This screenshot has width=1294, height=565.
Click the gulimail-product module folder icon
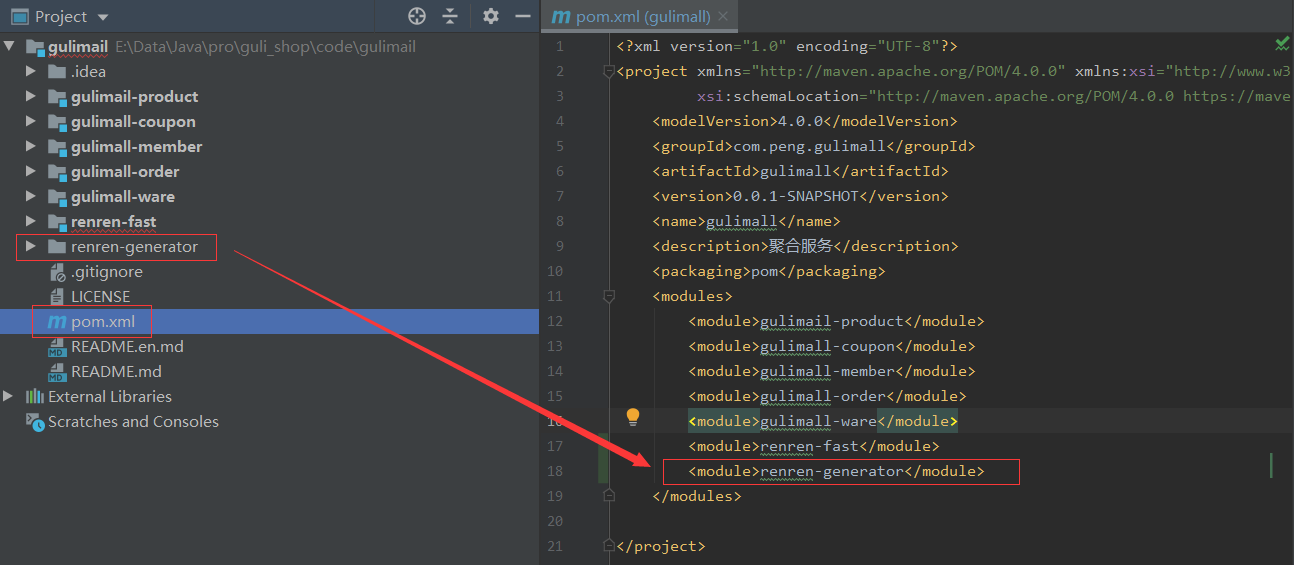56,97
